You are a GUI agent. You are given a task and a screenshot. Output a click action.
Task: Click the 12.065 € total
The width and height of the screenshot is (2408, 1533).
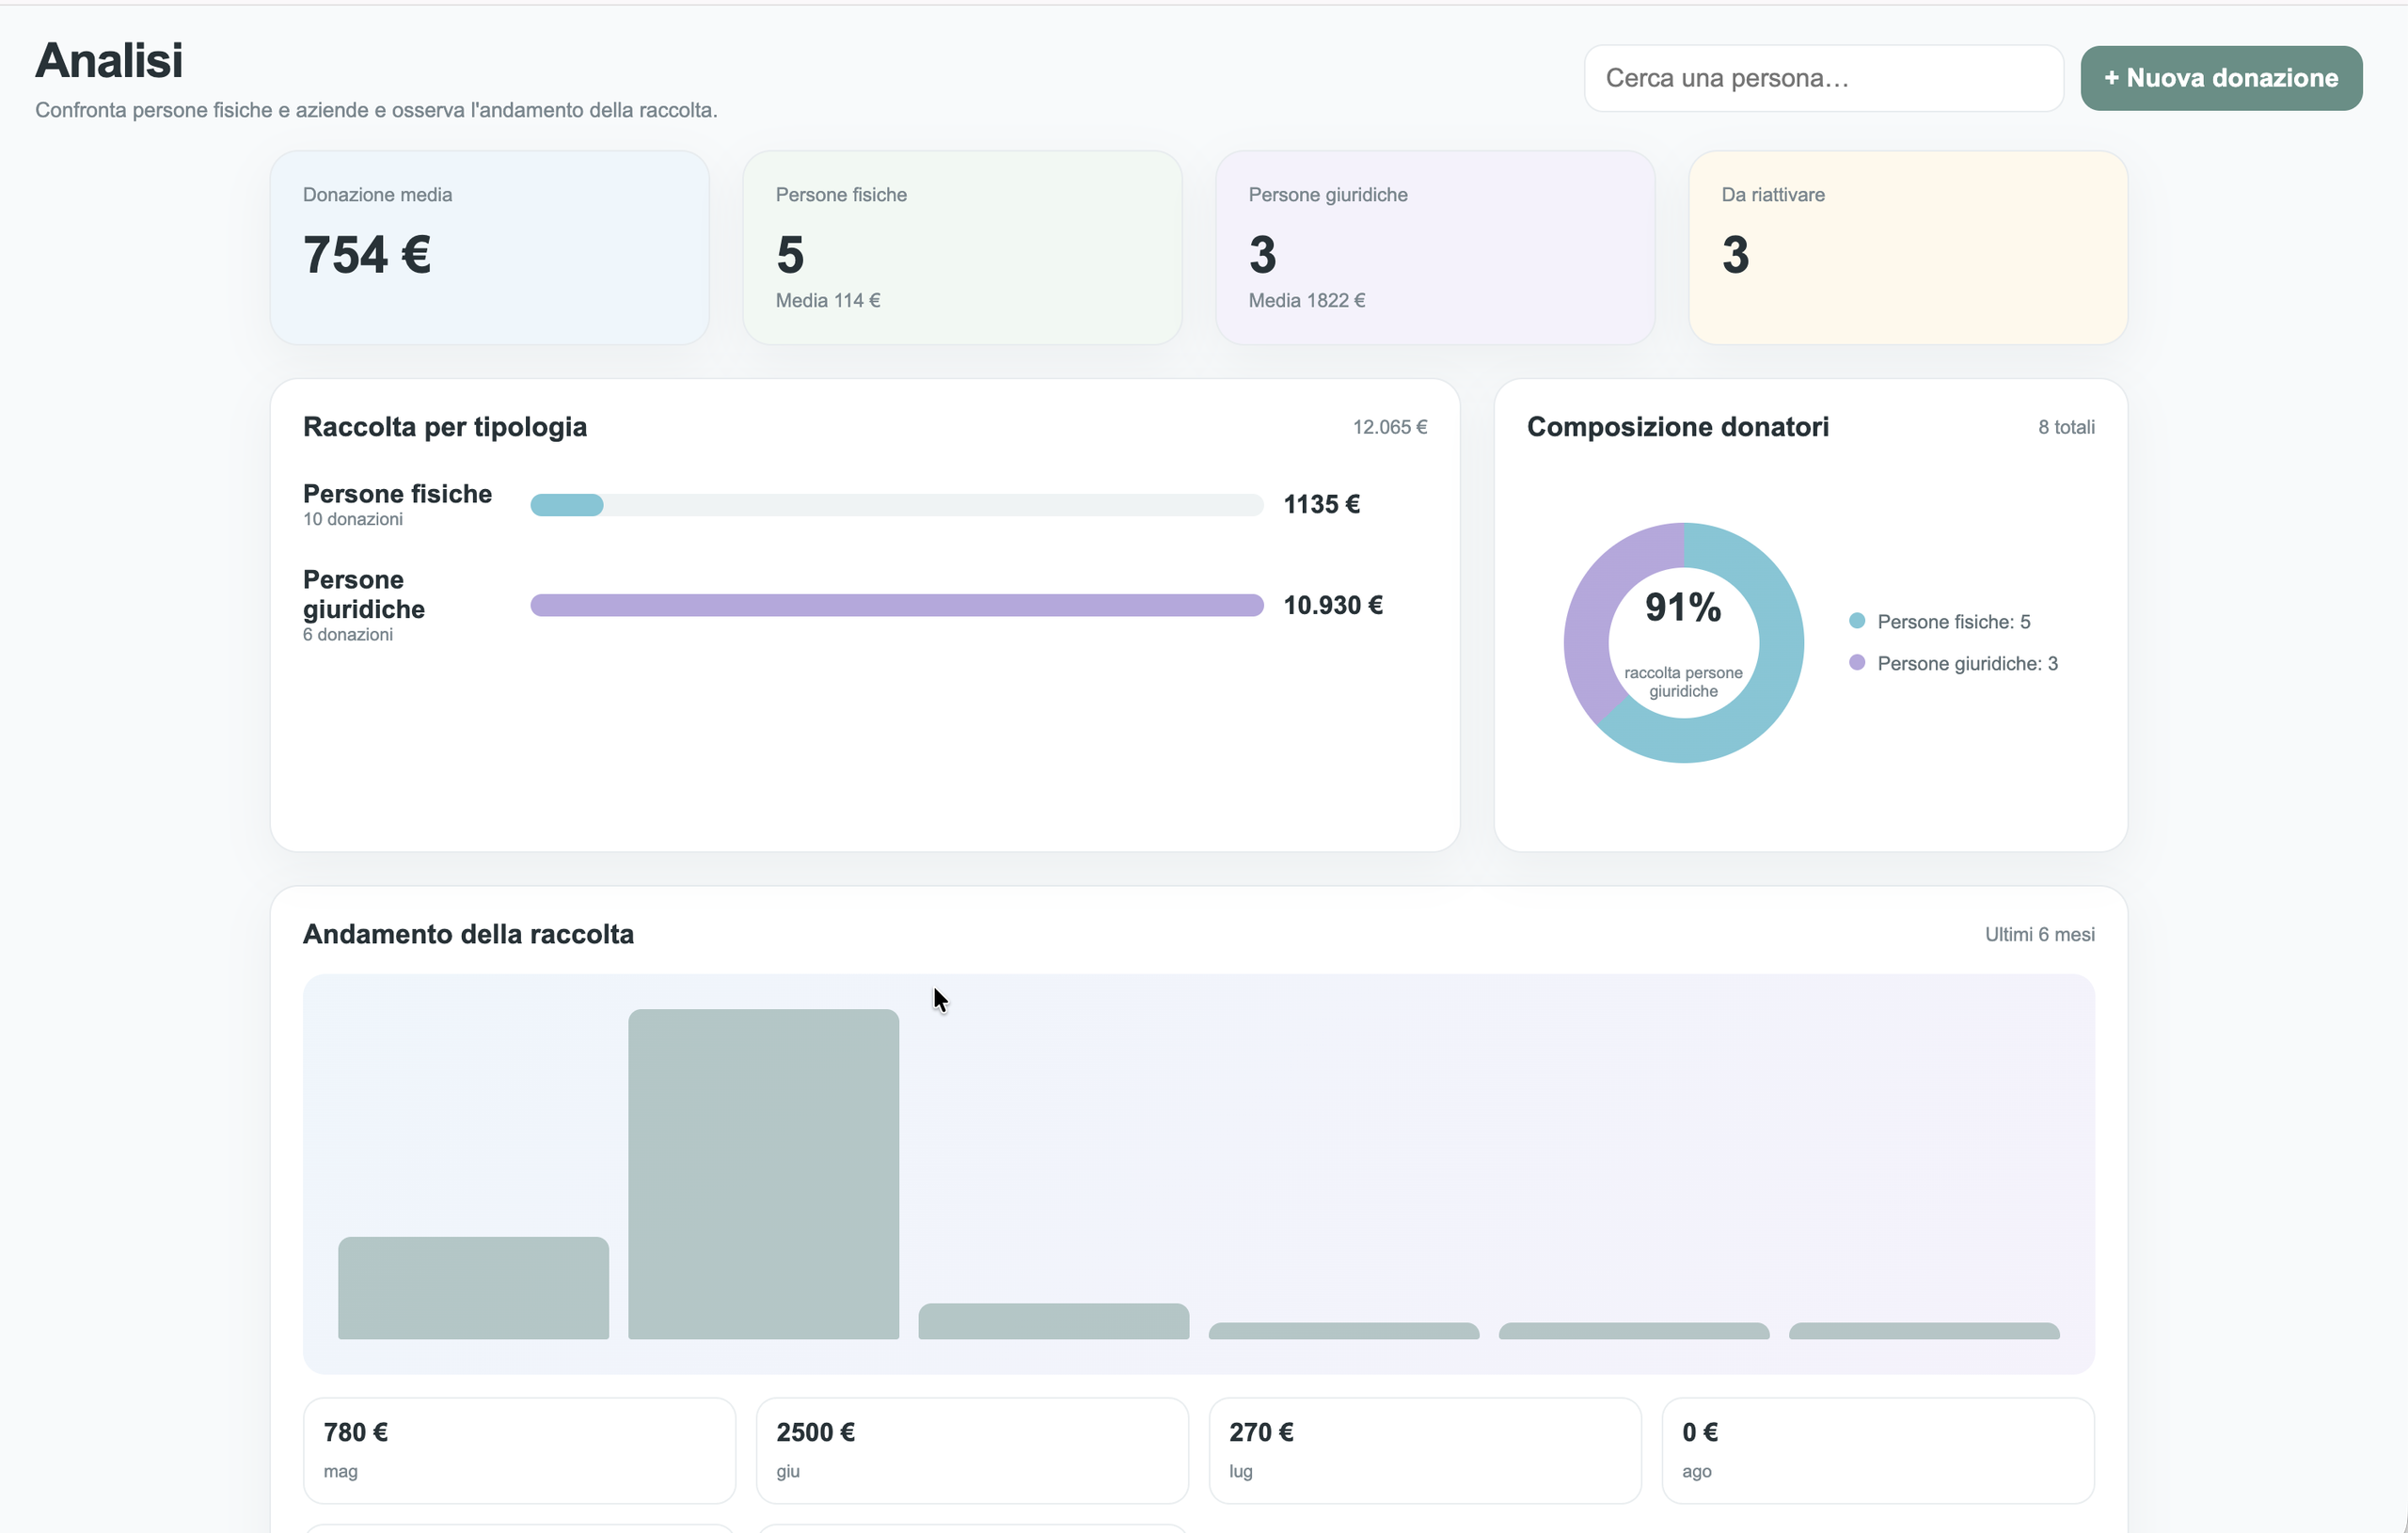point(1390,427)
